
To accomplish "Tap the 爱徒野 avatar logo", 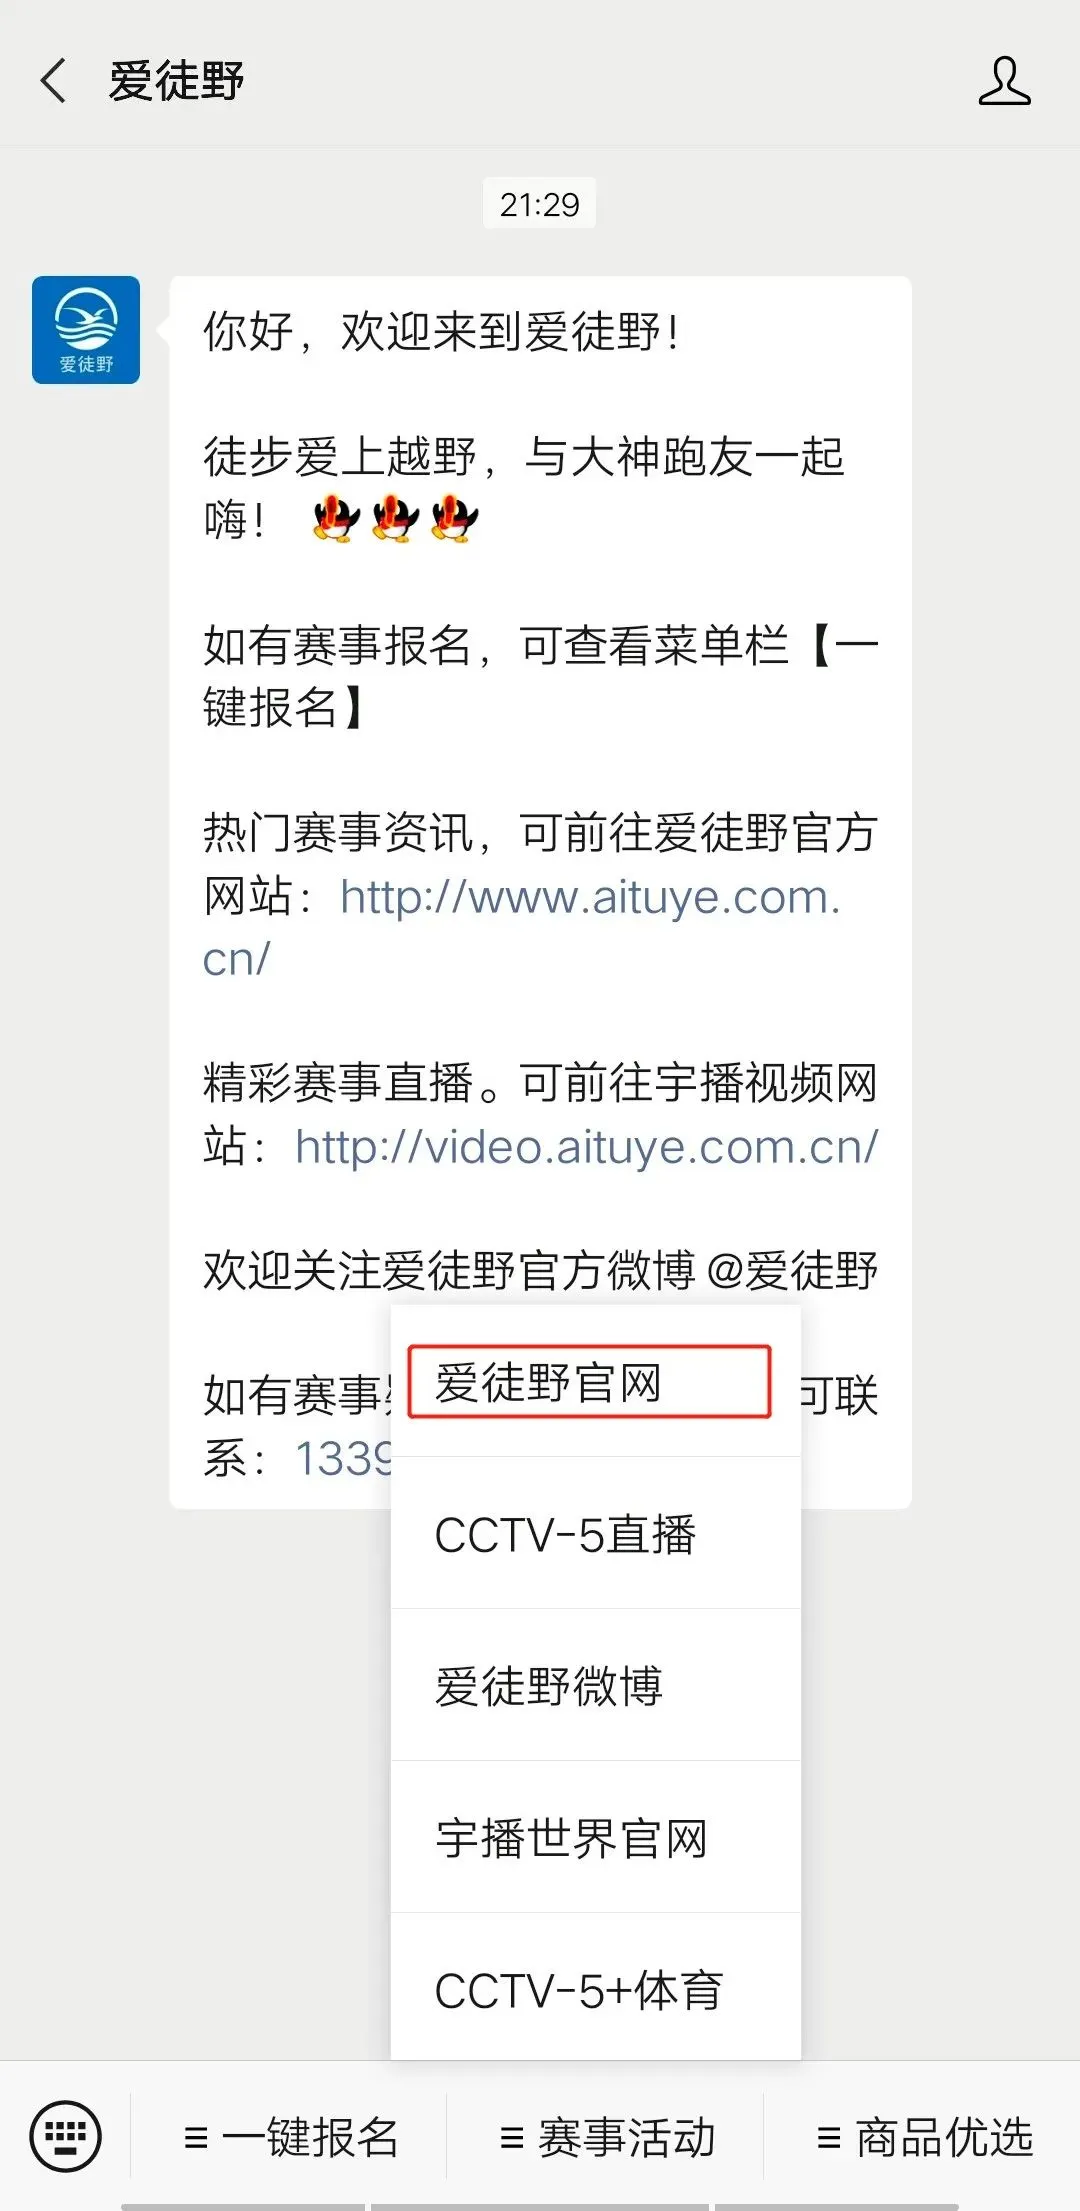I will [x=86, y=330].
